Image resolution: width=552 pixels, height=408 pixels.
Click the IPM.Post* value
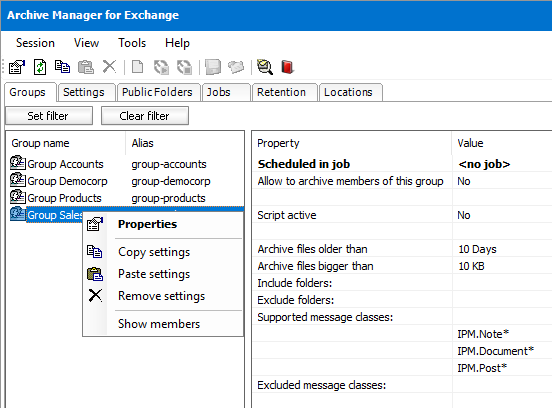482,368
